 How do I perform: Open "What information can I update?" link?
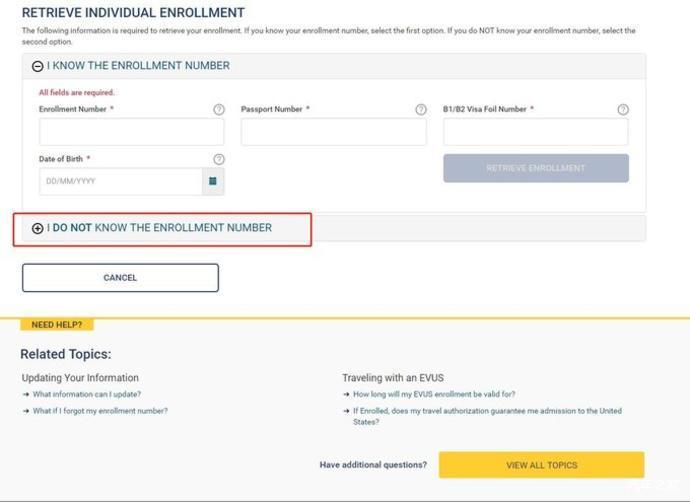[x=87, y=394]
